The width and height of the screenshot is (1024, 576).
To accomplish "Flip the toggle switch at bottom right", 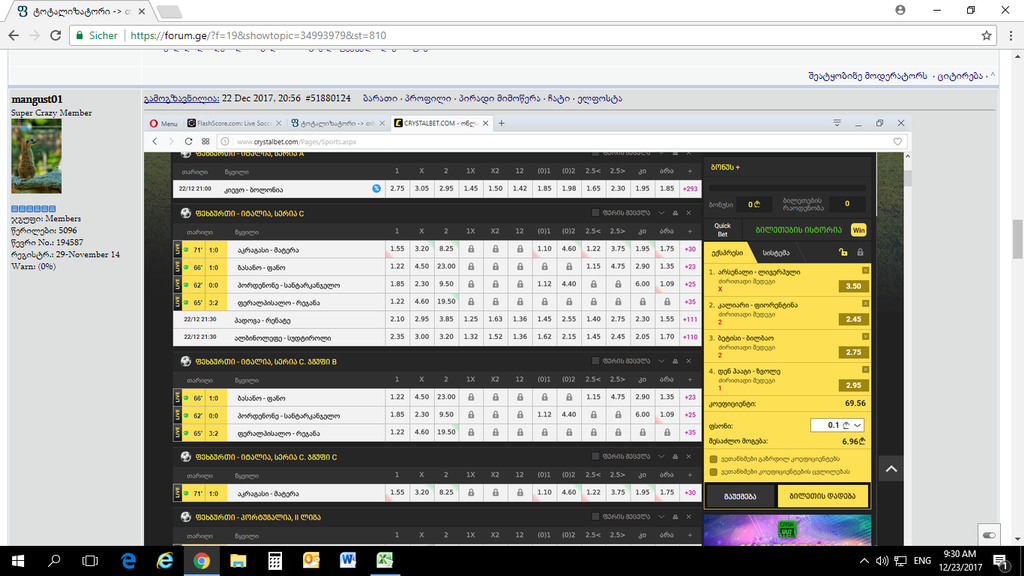I will pos(989,536).
